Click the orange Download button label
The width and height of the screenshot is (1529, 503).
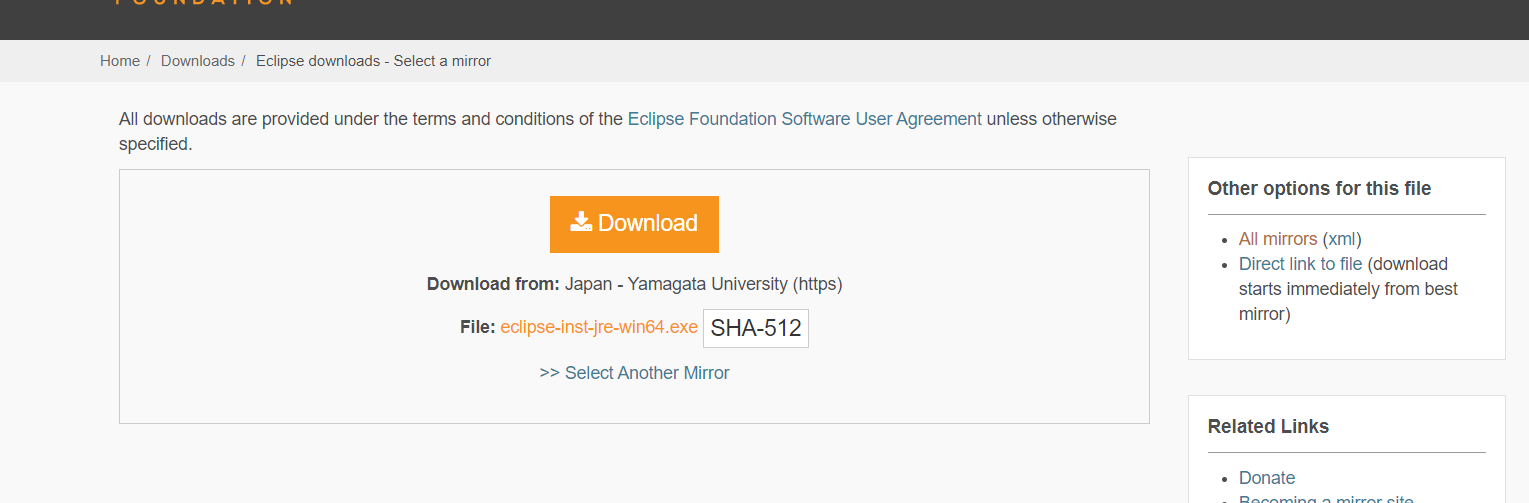648,223
